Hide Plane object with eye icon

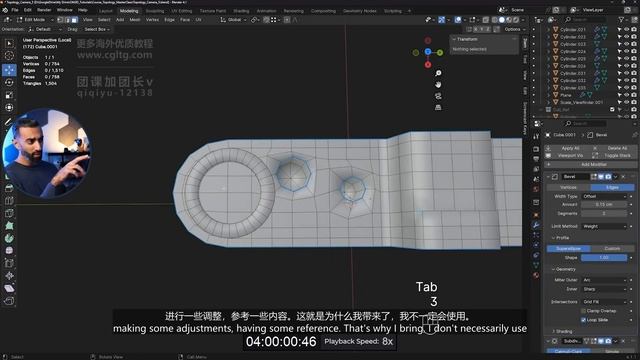627,95
